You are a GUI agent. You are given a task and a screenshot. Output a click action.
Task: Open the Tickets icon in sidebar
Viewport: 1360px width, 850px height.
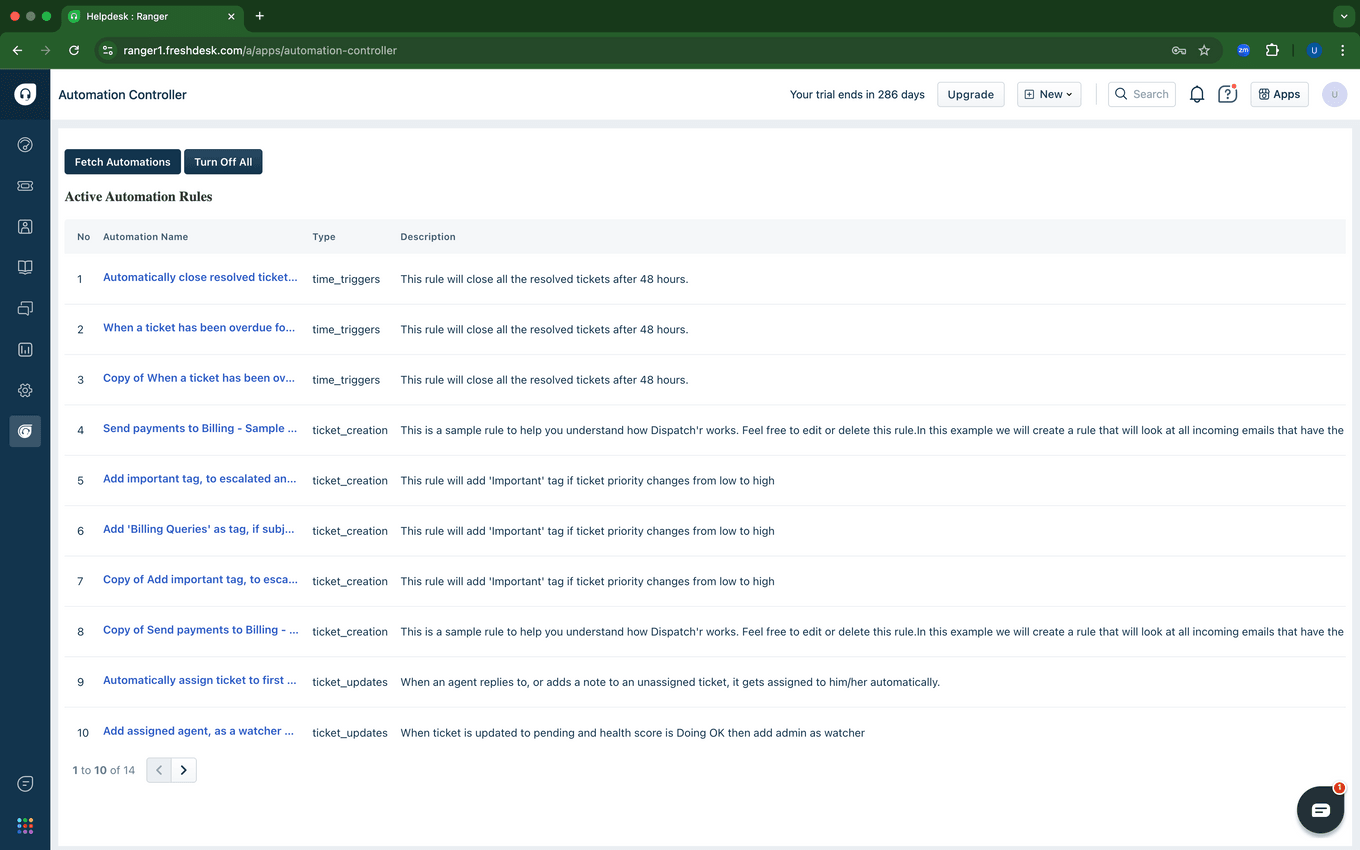pyautogui.click(x=25, y=186)
